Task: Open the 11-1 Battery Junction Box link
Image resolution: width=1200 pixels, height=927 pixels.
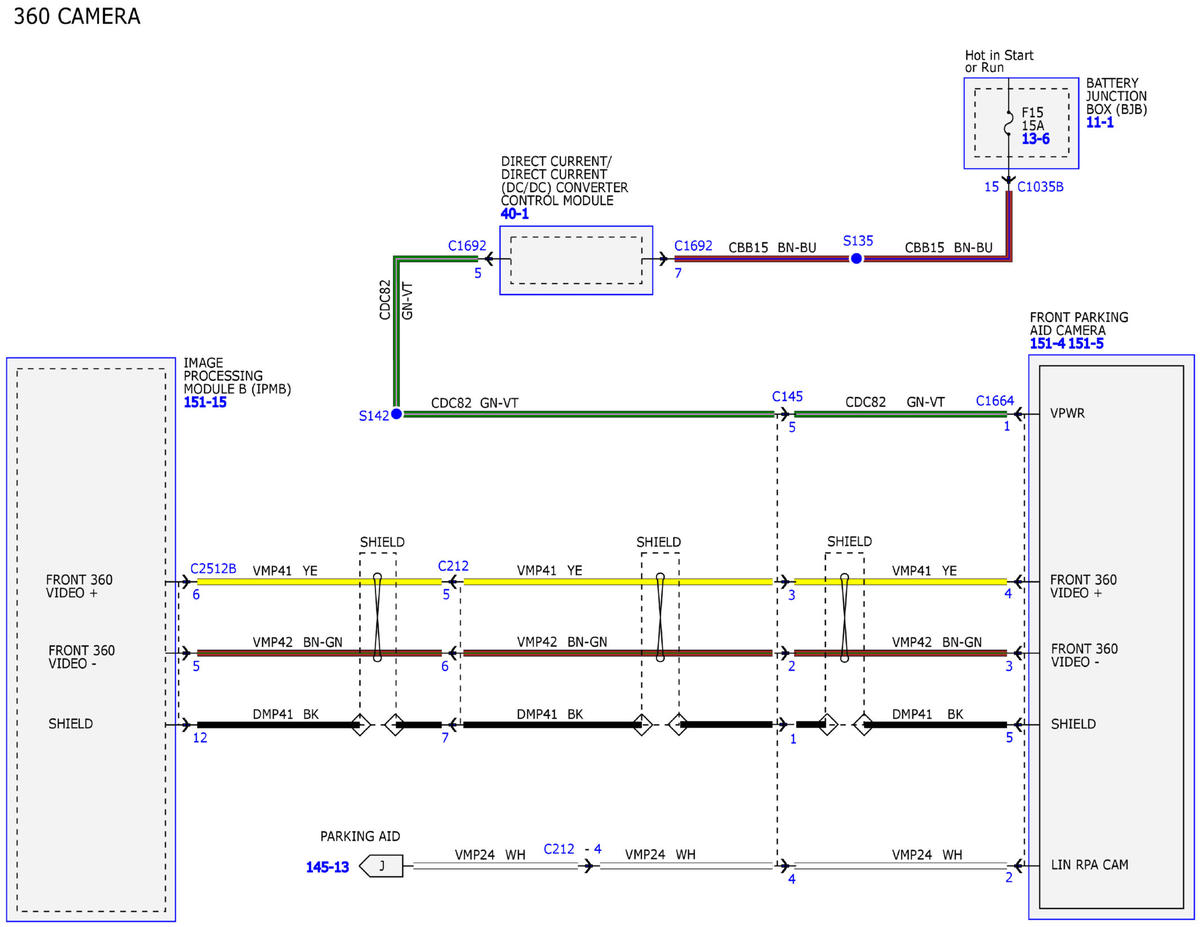Action: [1100, 123]
